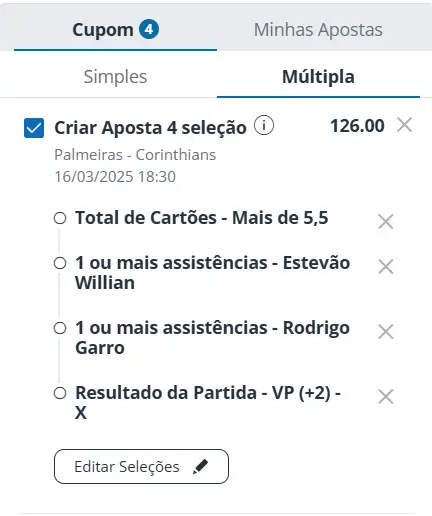Uncheck the Criar Aposta 4 seleção checkbox
This screenshot has width=432, height=516.
click(x=34, y=128)
